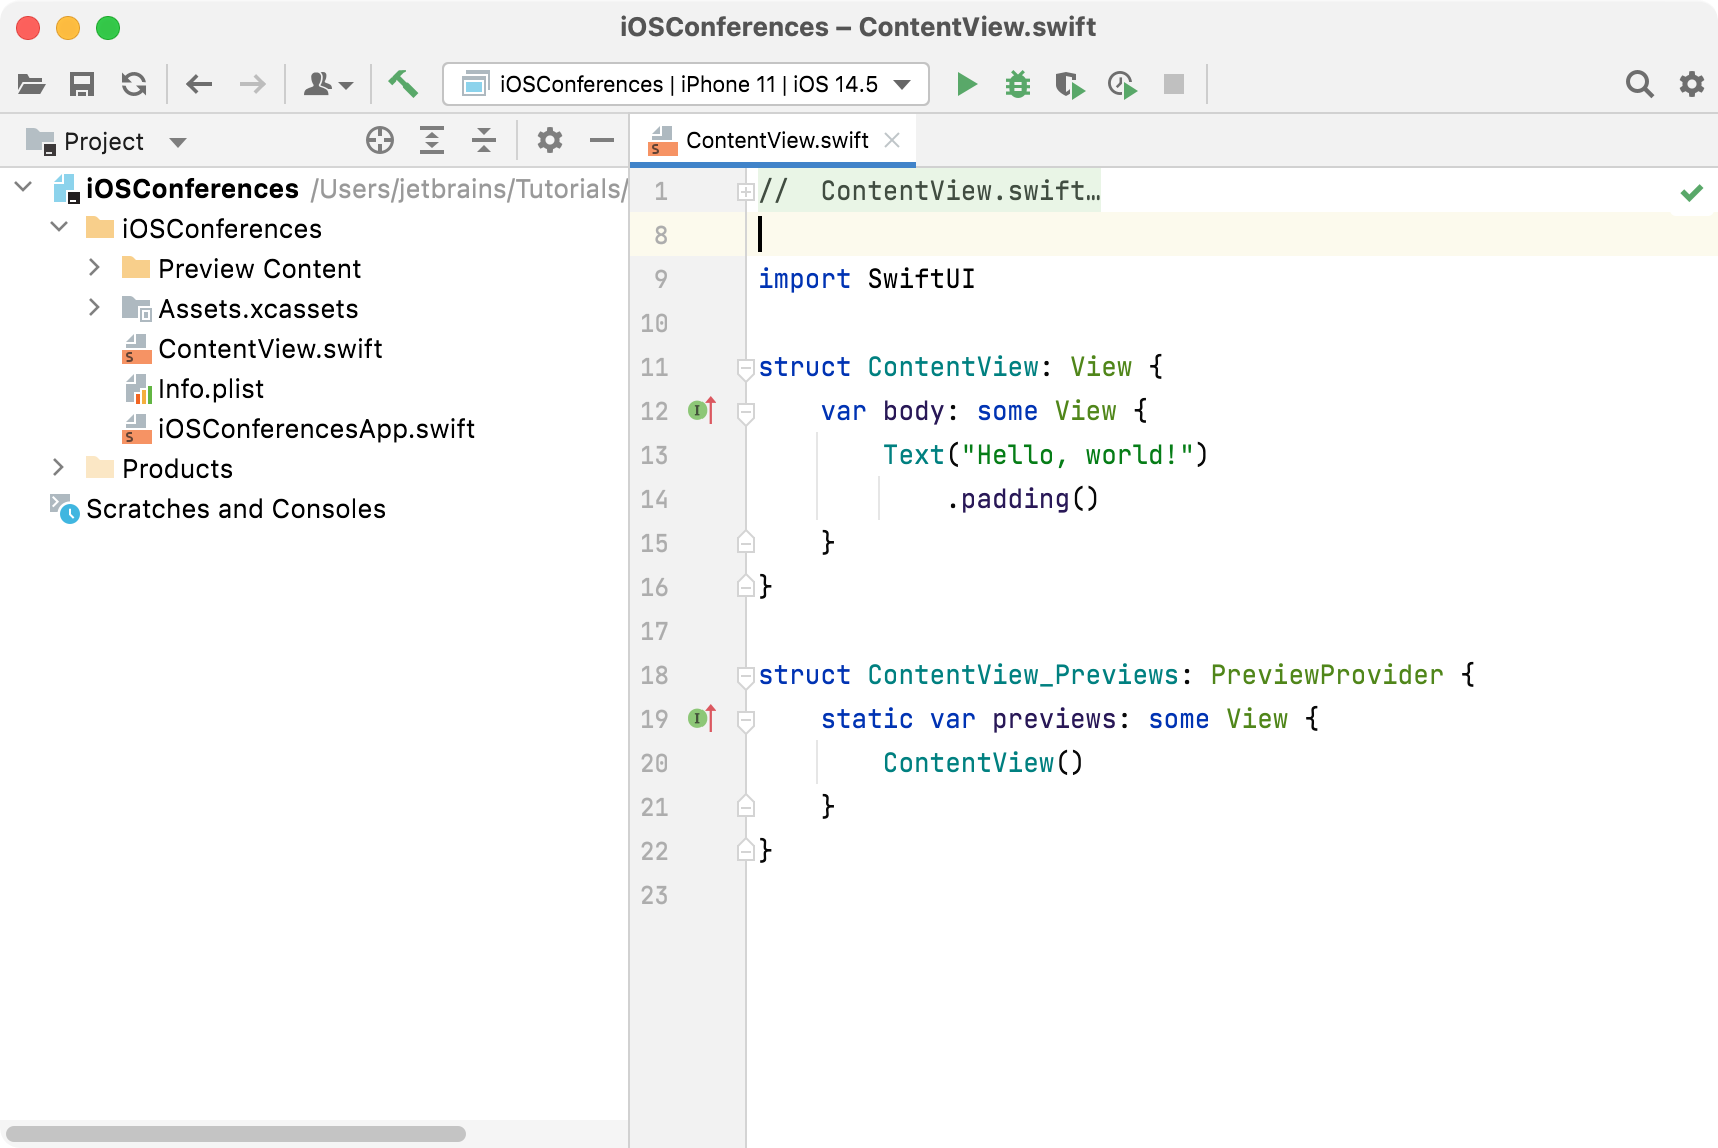
Task: Click the green inspection checkmark indicator
Action: tap(1692, 192)
